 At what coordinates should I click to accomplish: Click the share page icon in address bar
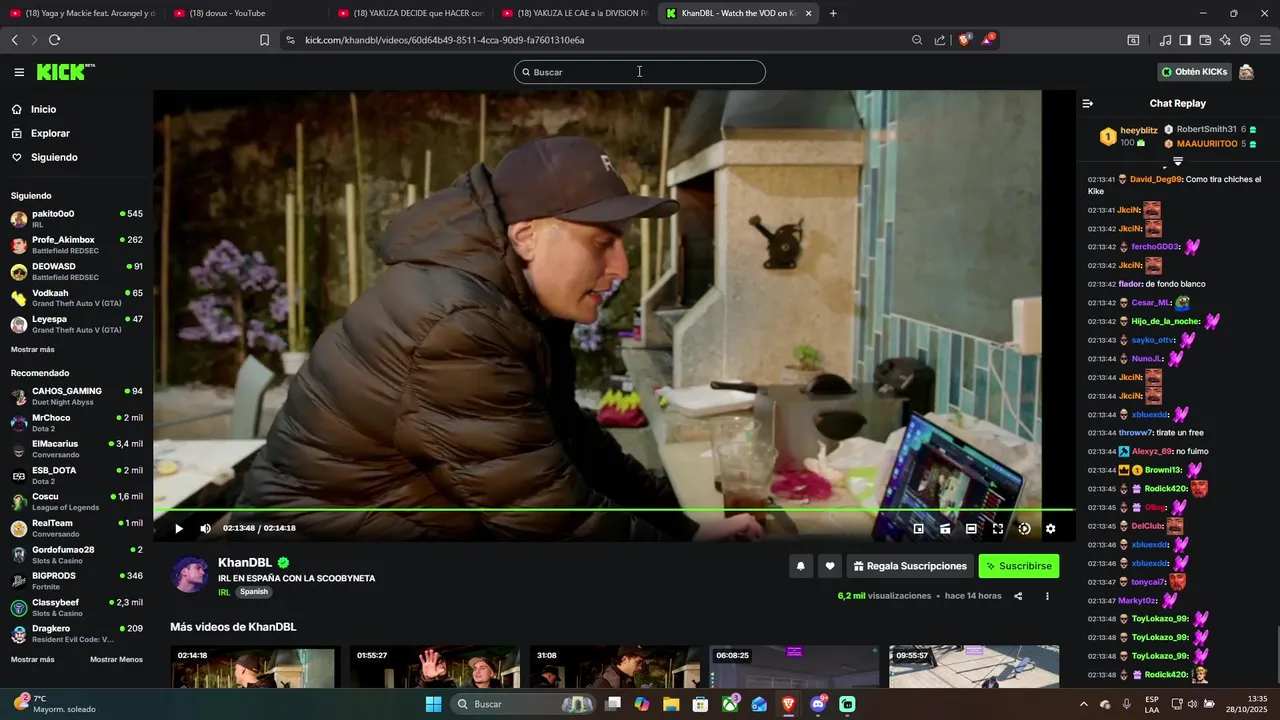pos(940,40)
